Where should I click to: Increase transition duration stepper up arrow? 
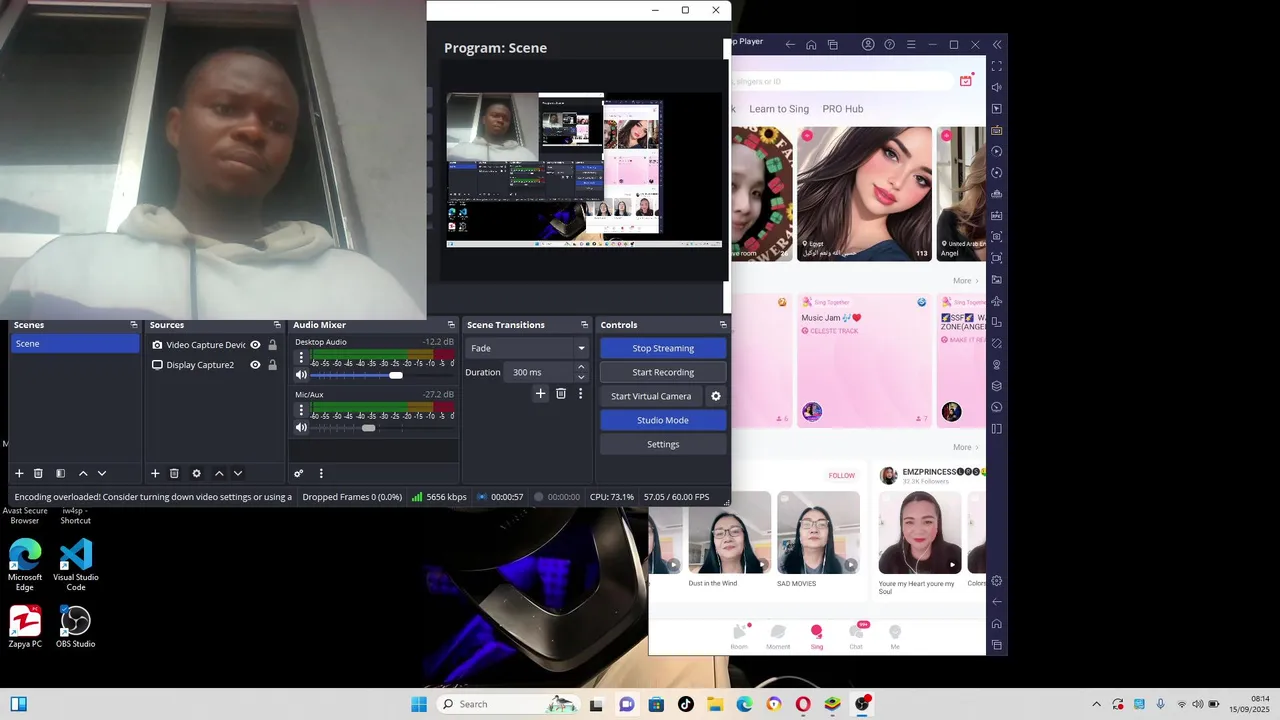click(x=581, y=367)
